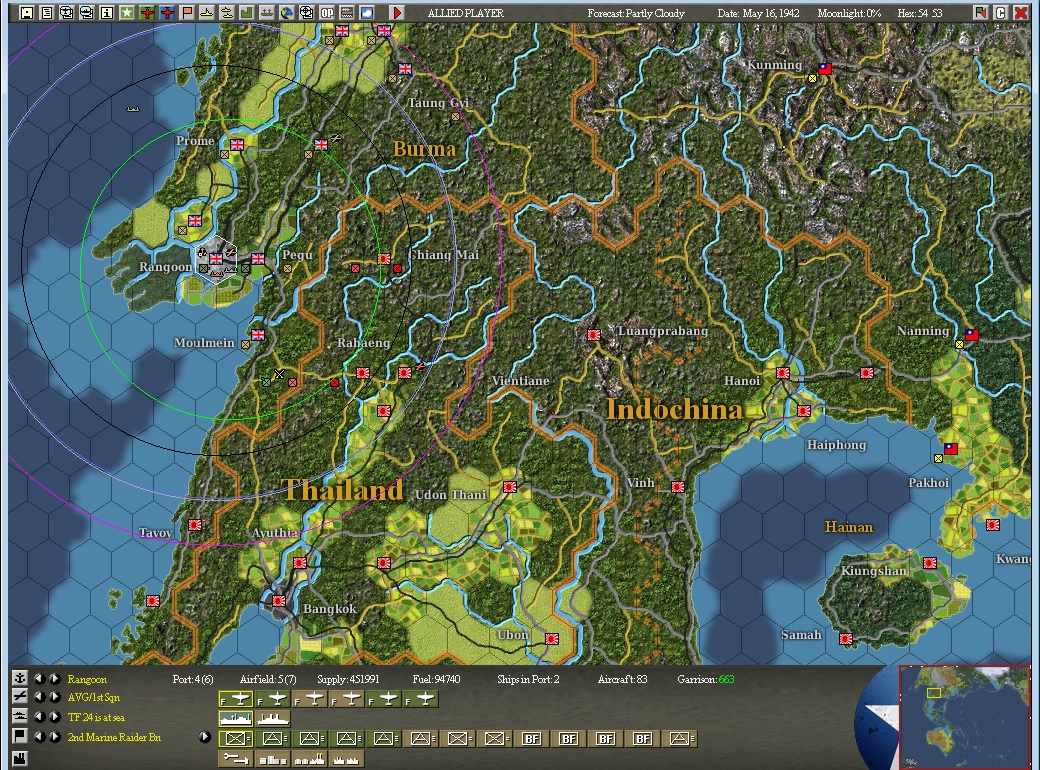This screenshot has height=770, width=1040.
Task: Click the Chinese flag at Nanning
Action: coord(972,335)
